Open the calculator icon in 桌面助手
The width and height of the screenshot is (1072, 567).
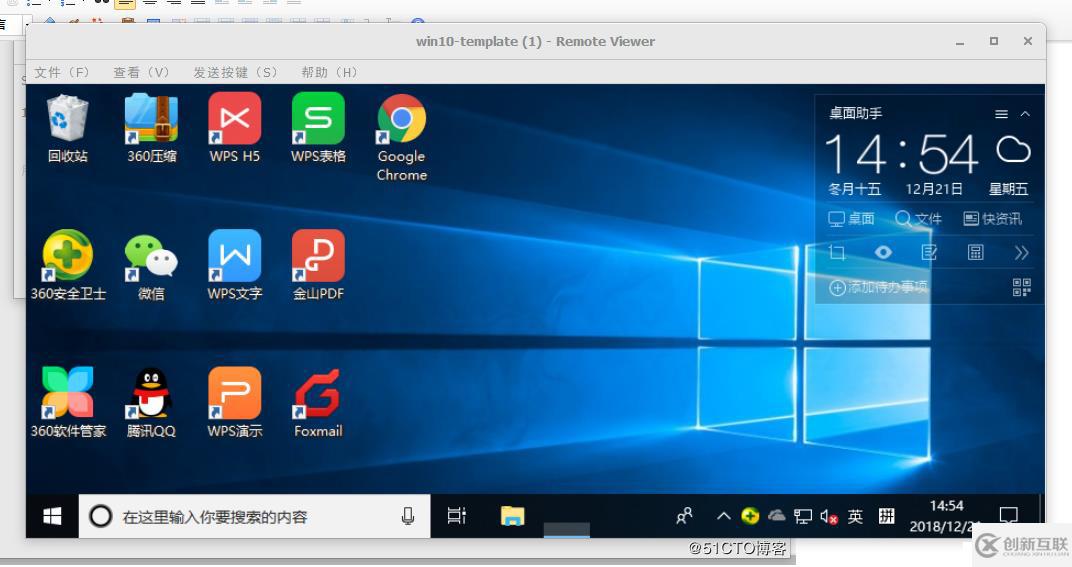pyautogui.click(x=976, y=252)
